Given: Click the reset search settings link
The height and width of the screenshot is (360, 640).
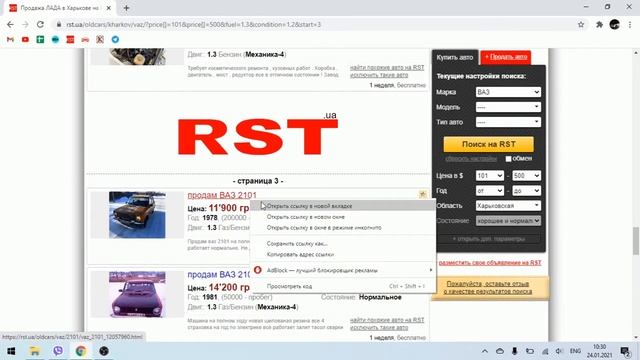Looking at the screenshot, I should [471, 159].
